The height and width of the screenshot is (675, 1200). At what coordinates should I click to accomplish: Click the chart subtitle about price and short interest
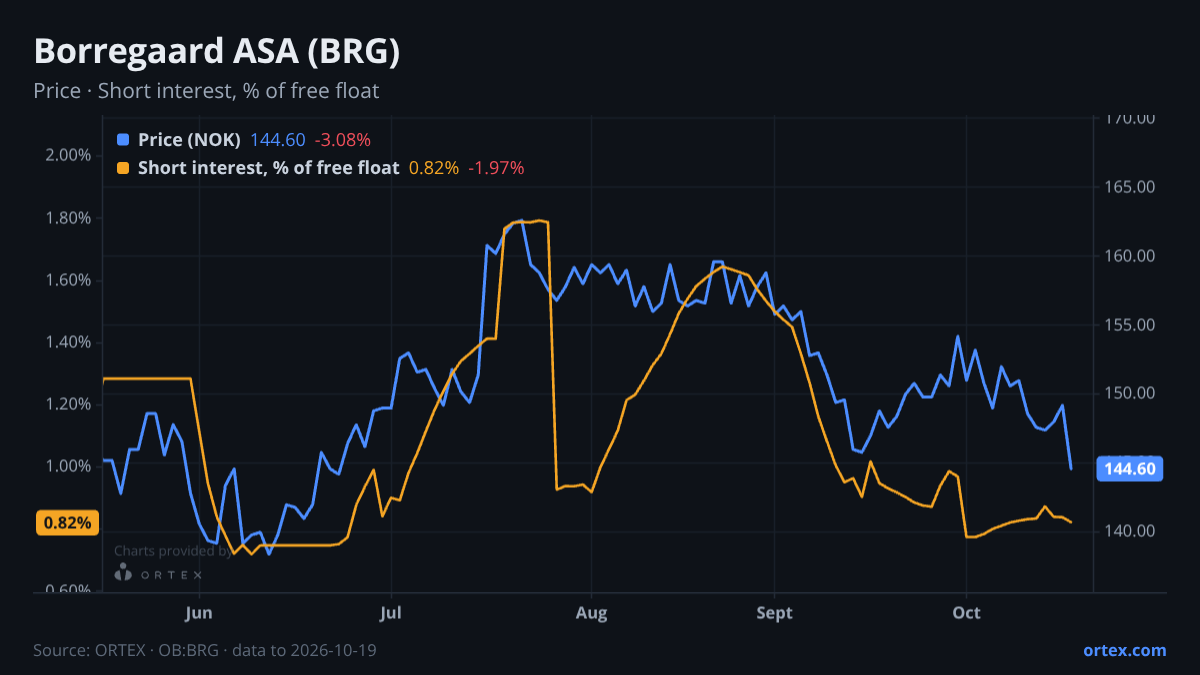[206, 91]
